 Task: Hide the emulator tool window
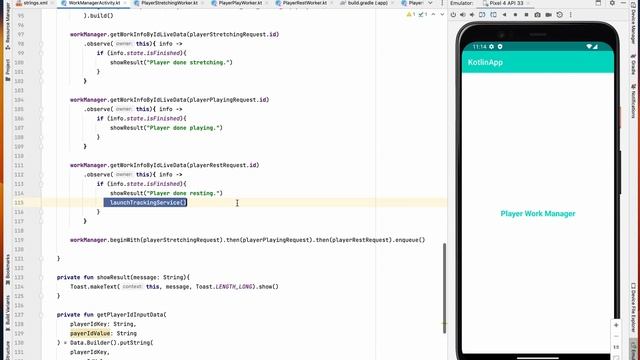[623, 3]
